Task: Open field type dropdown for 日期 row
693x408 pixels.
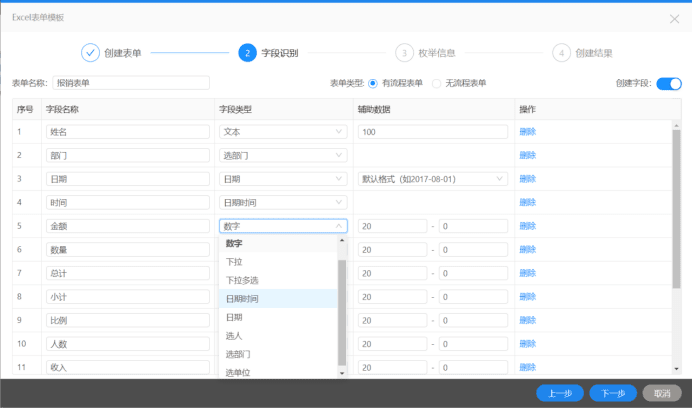Action: [x=283, y=179]
